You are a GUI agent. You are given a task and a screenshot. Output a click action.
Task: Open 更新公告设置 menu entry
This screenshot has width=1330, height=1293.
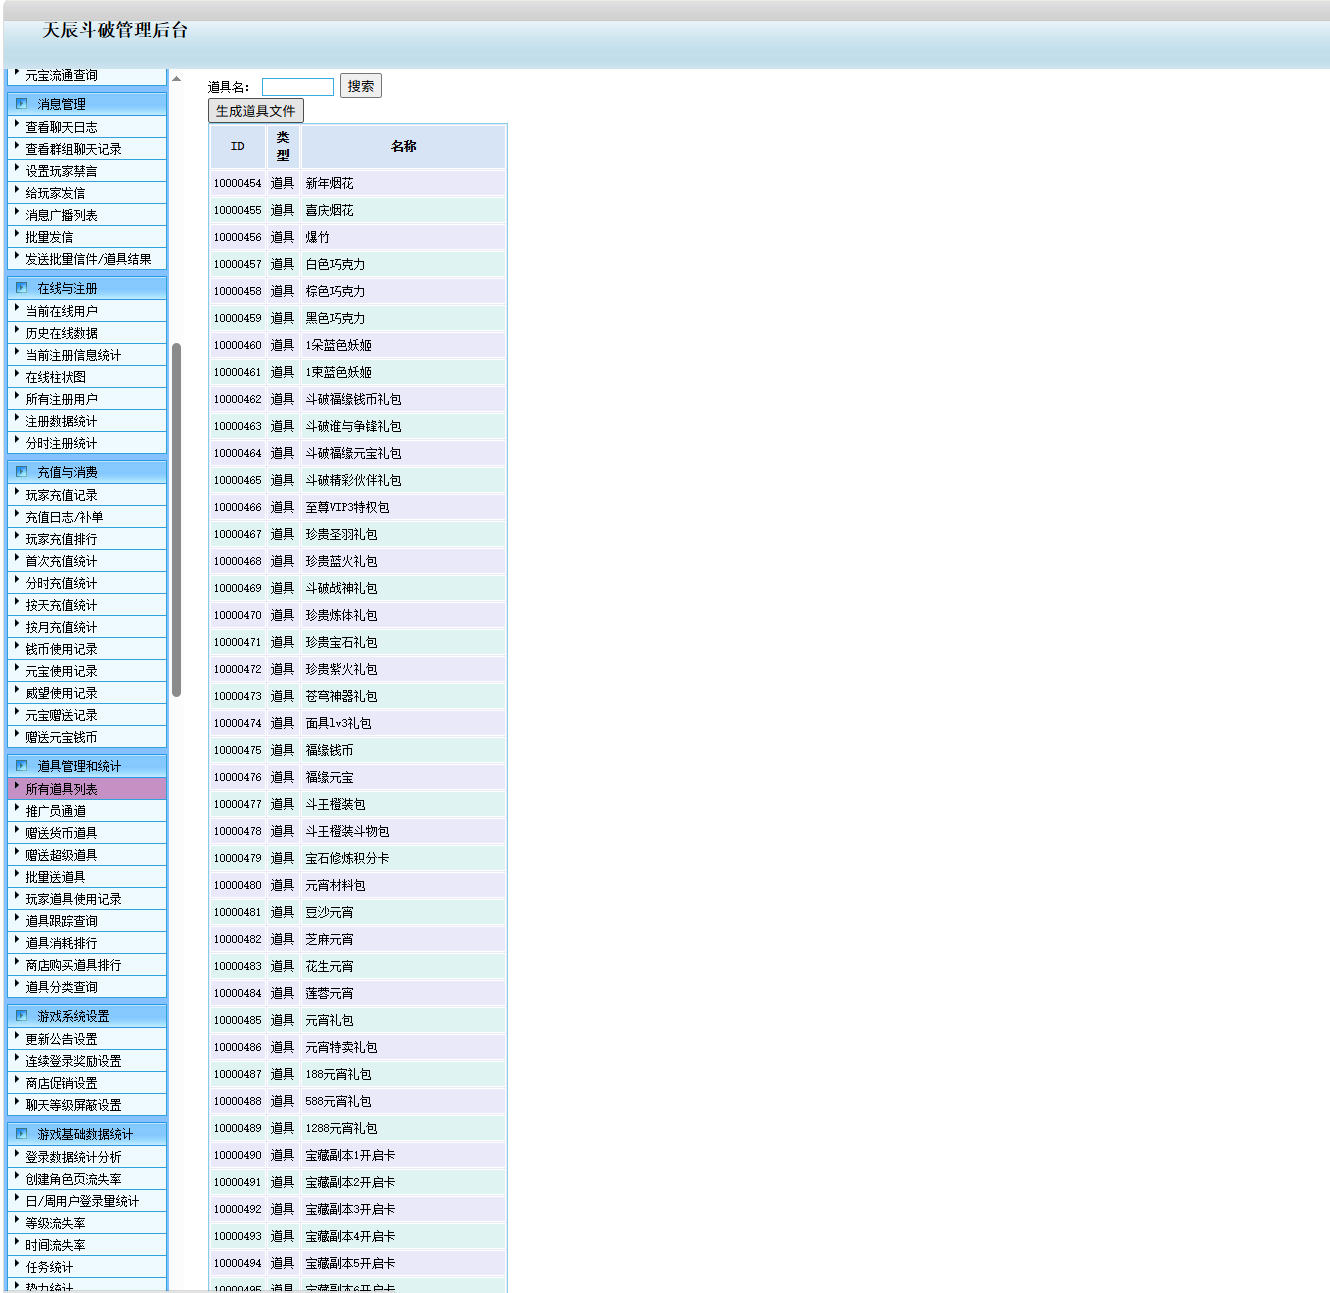pyautogui.click(x=61, y=1039)
